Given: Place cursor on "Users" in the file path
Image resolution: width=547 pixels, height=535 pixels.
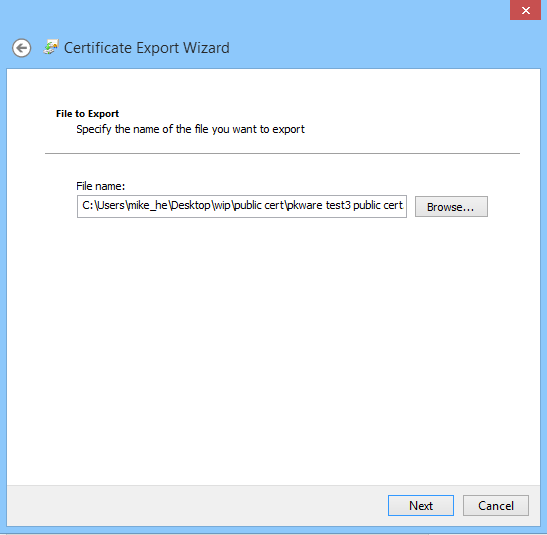Looking at the screenshot, I should (111, 205).
